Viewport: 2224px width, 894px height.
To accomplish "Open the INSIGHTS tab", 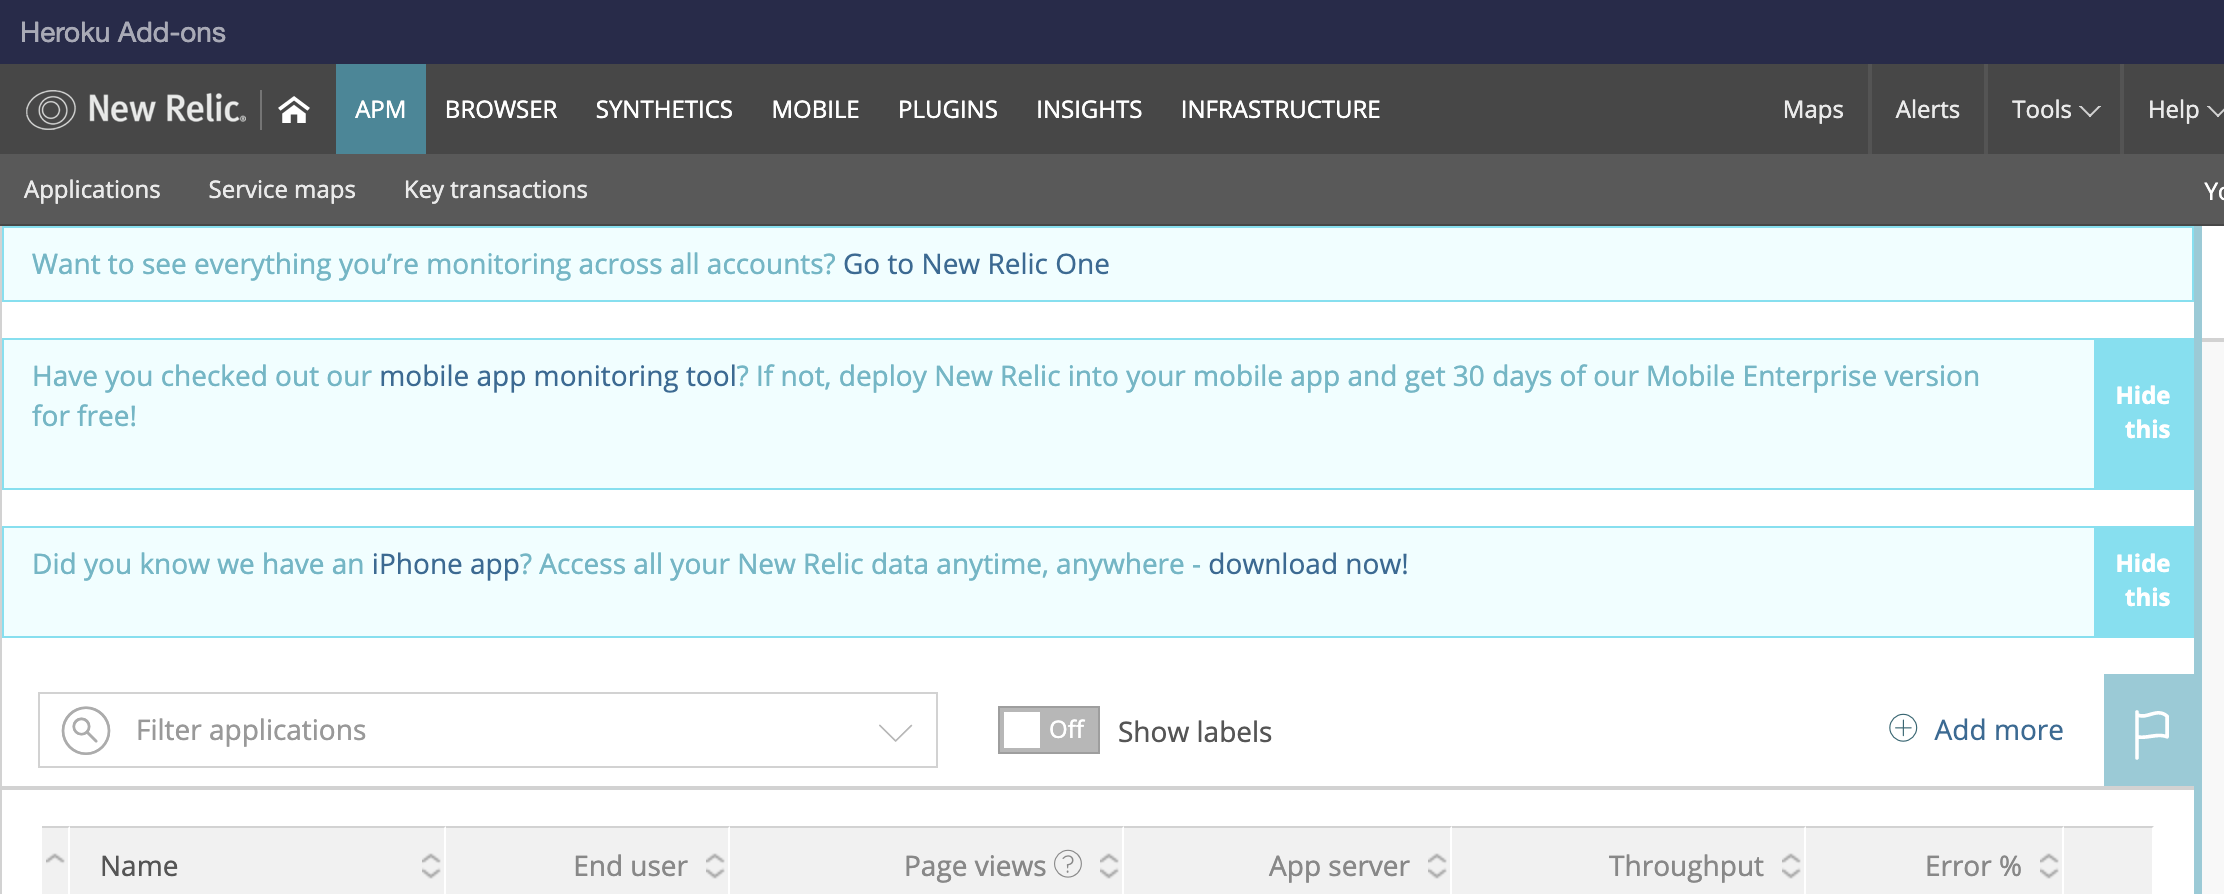I will click(x=1089, y=109).
